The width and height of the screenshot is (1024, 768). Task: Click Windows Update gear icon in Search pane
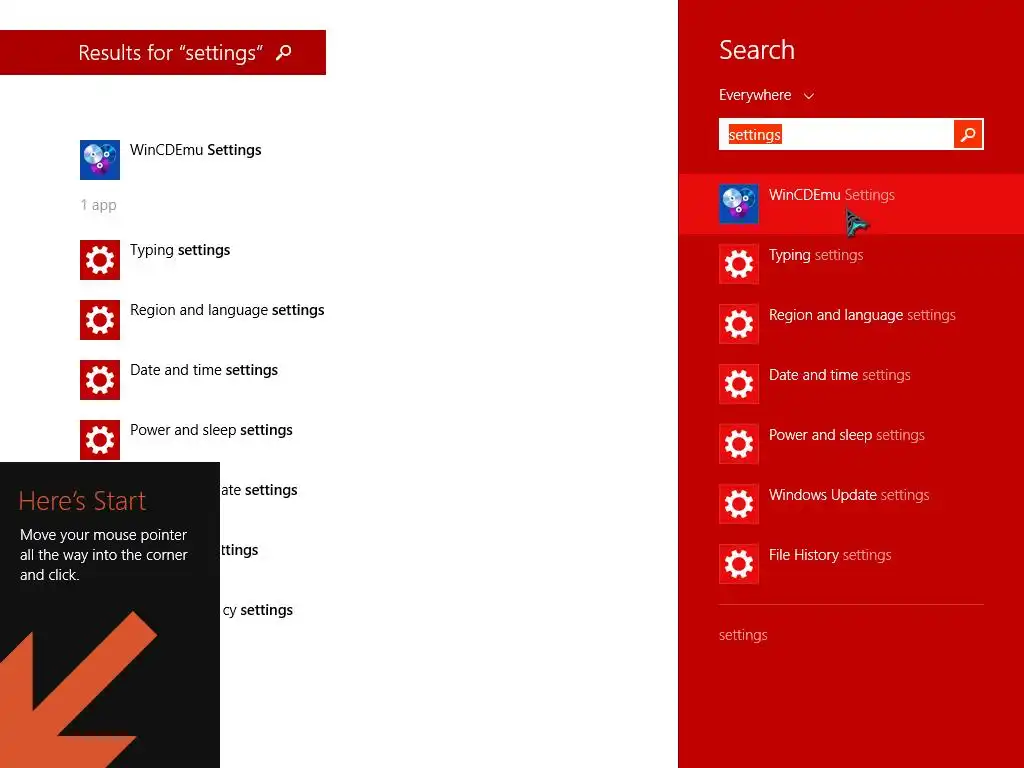[739, 504]
